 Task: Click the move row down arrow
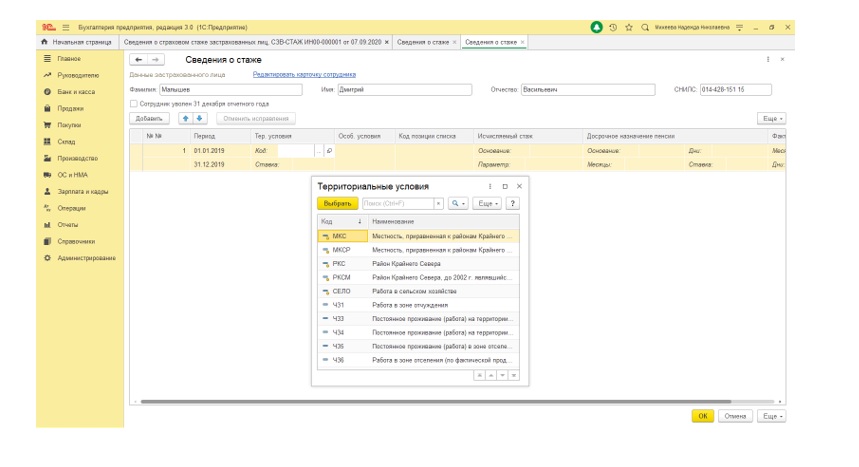(x=199, y=118)
